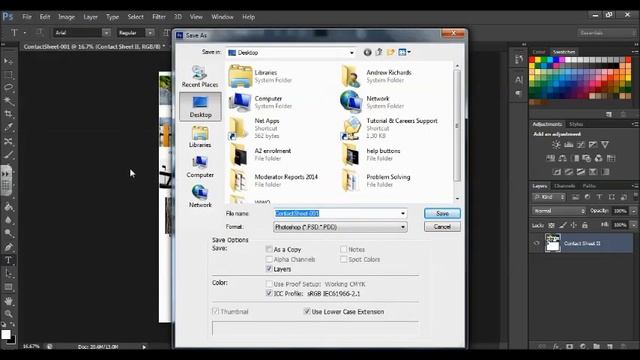The height and width of the screenshot is (360, 640).
Task: Create a new folder in Save As dialog
Action: [x=391, y=52]
